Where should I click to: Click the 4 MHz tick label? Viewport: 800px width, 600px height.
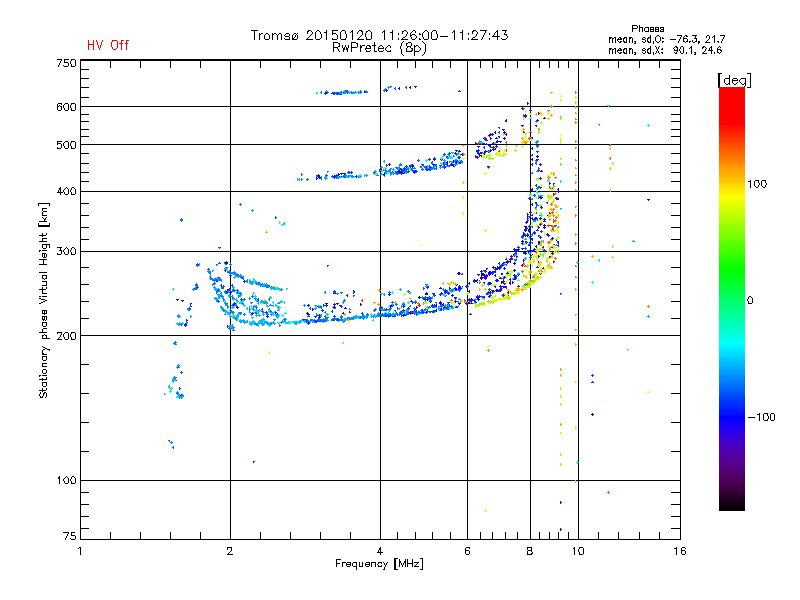tap(380, 551)
